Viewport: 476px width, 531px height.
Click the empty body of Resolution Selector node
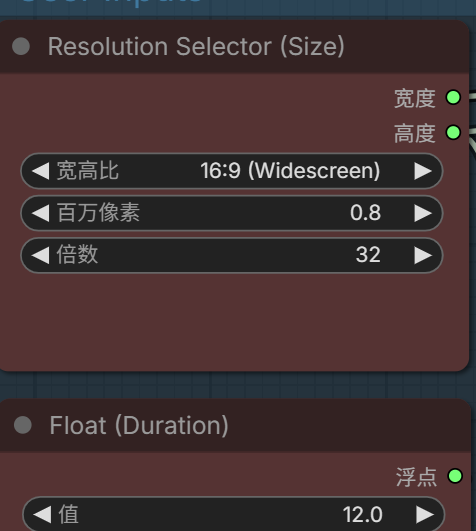tap(234, 320)
